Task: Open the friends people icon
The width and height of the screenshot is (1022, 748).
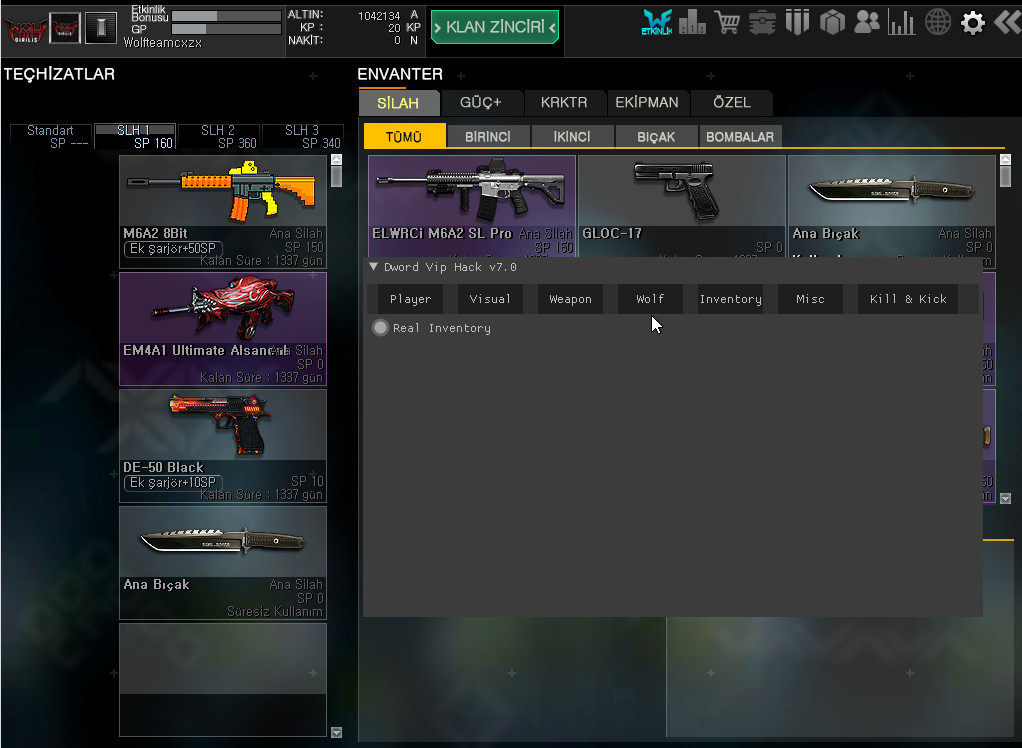Action: pyautogui.click(x=867, y=22)
